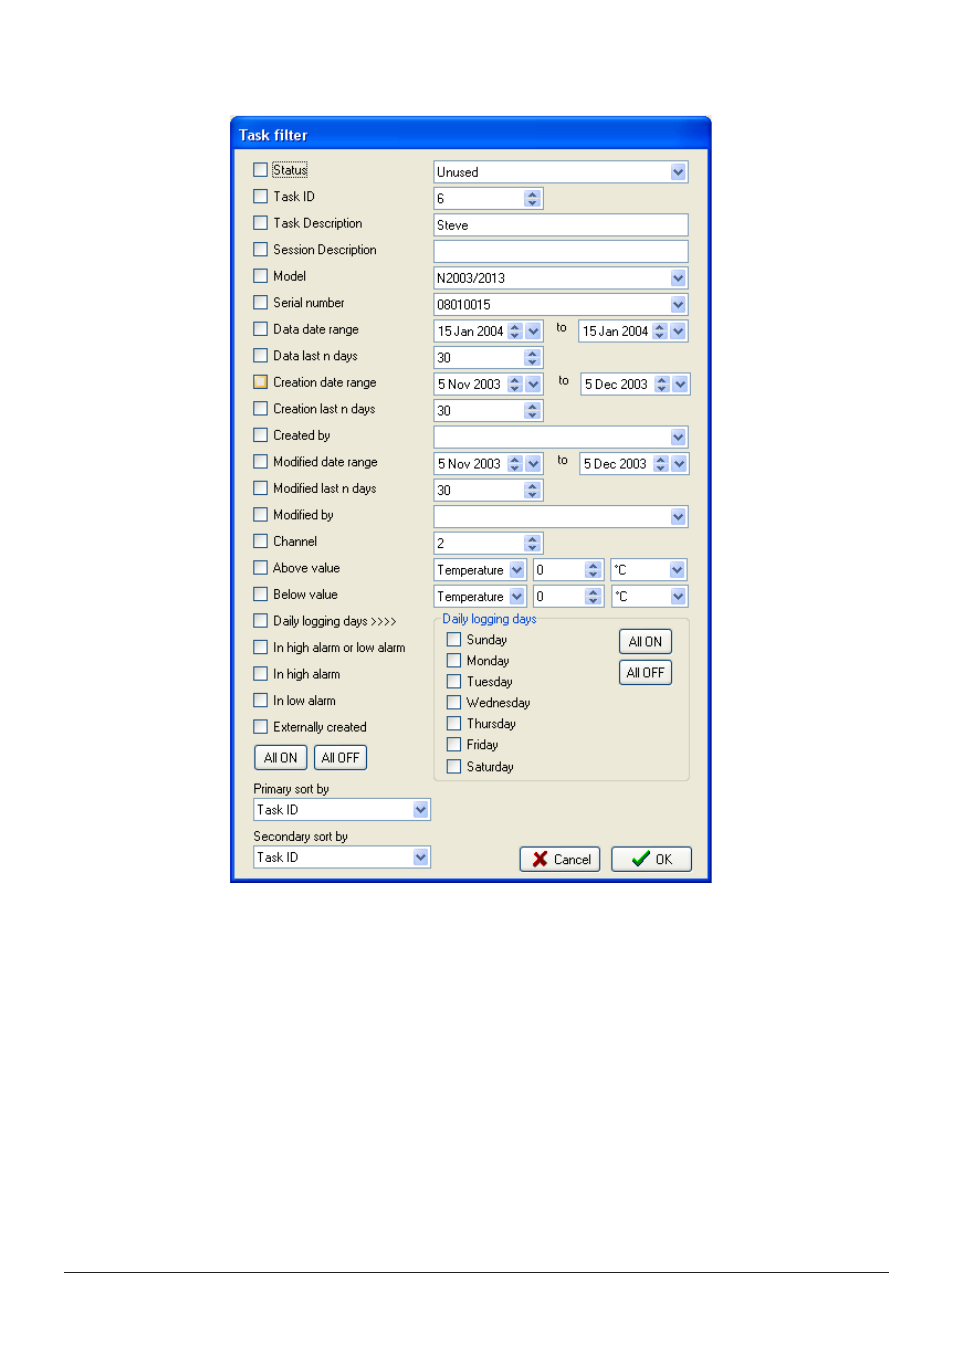Screen dimensions: 953x1352
Task: Click Data last n days spinner
Action: tap(532, 357)
